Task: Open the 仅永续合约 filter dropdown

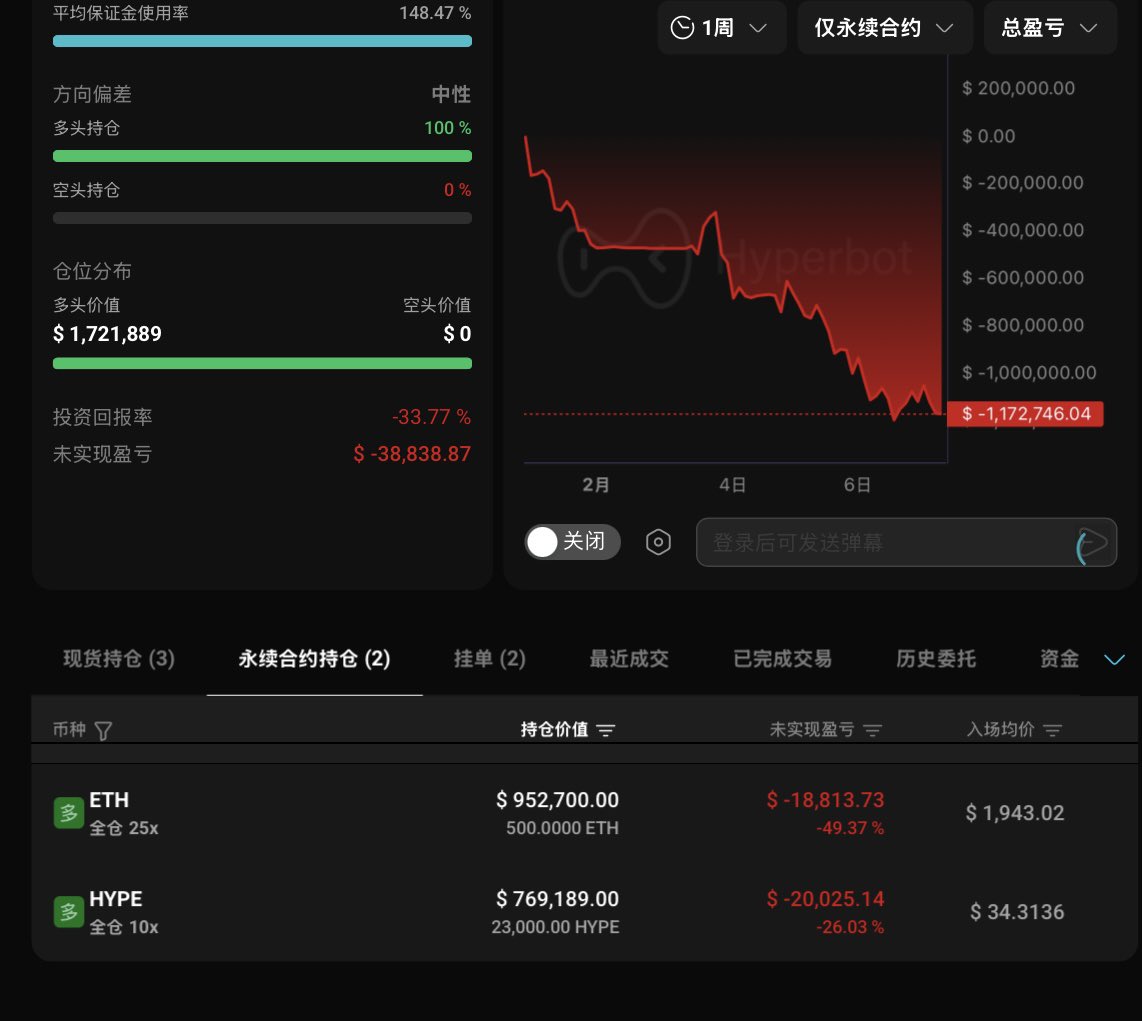Action: 885,28
